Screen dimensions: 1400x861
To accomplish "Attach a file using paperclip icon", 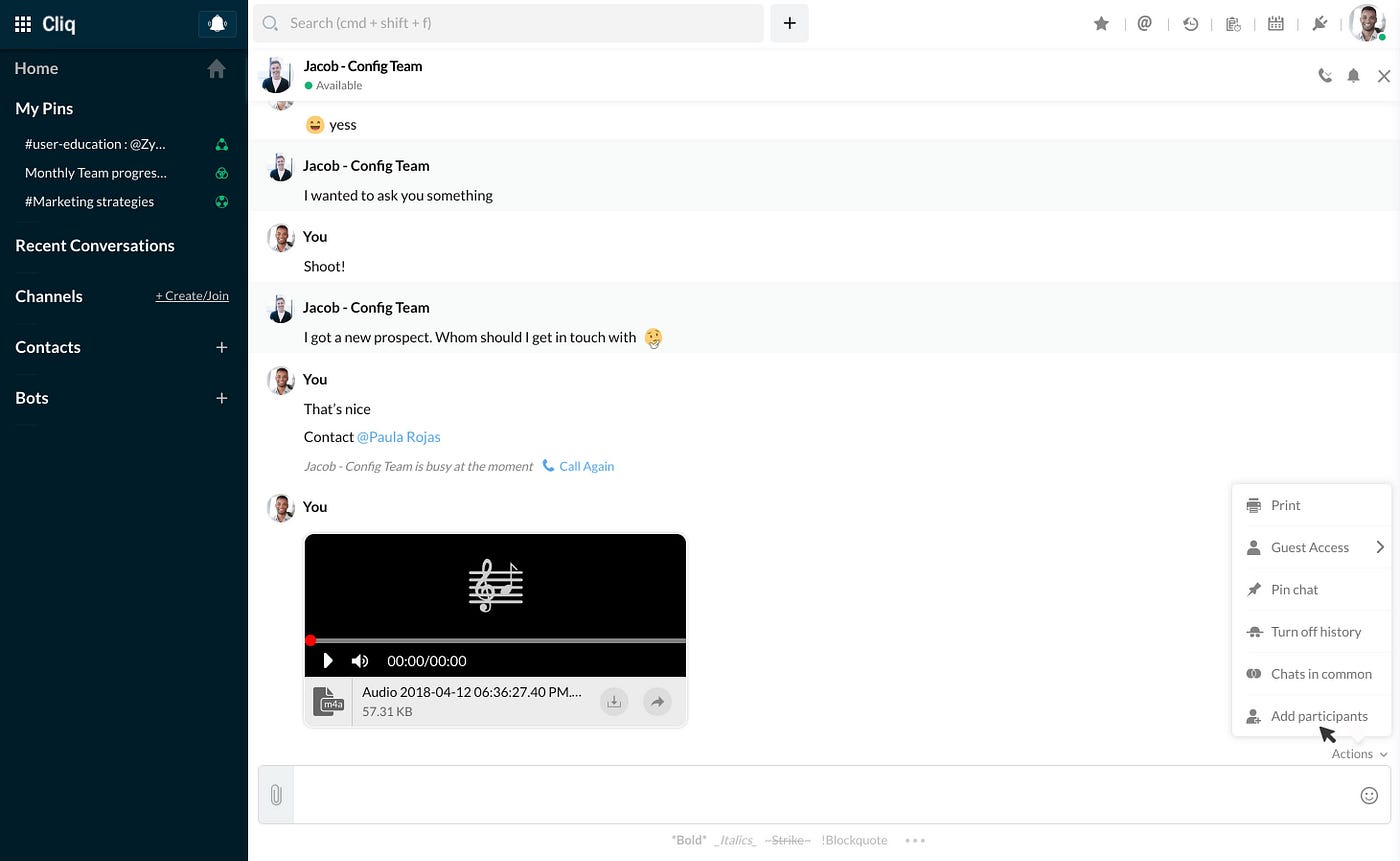I will point(276,795).
